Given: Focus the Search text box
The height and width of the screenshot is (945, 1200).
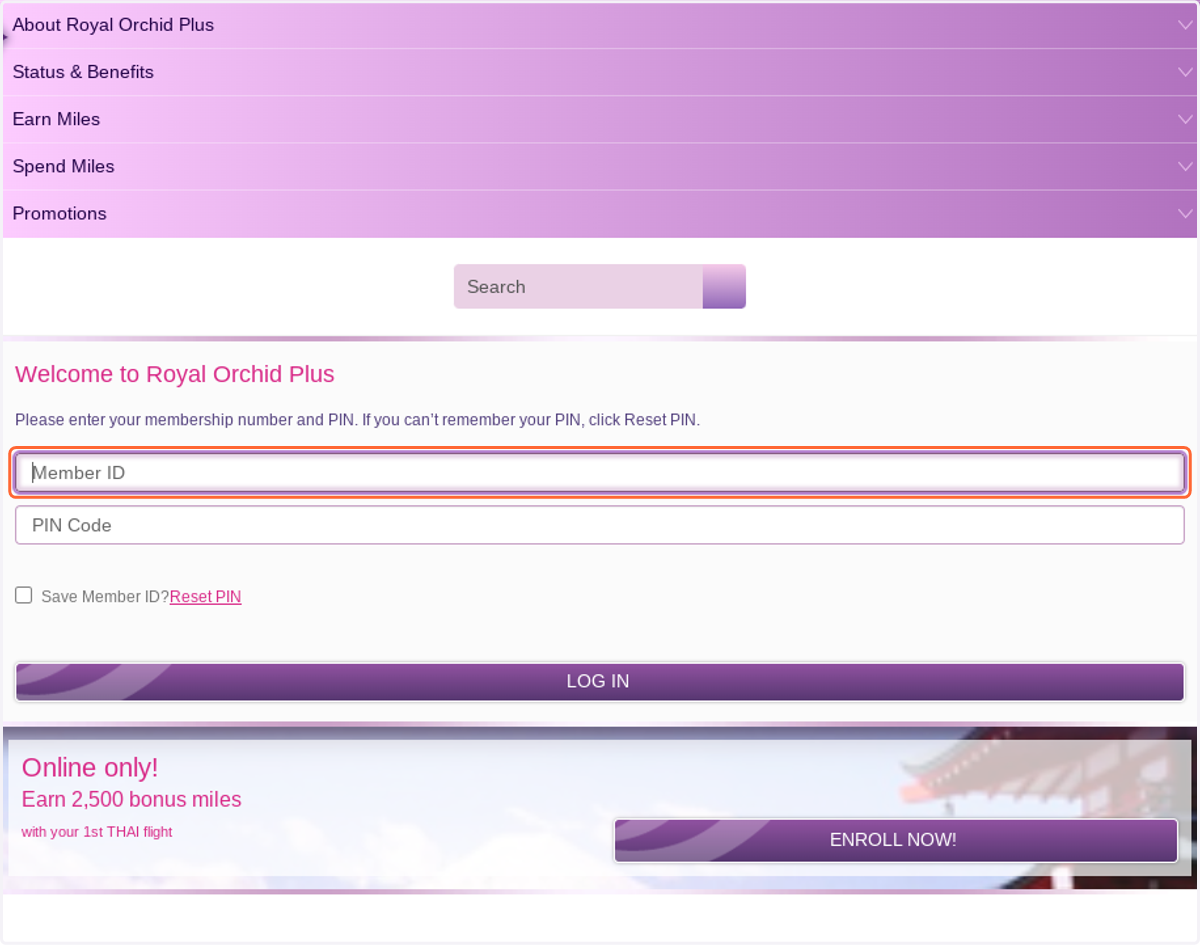Looking at the screenshot, I should coord(578,287).
